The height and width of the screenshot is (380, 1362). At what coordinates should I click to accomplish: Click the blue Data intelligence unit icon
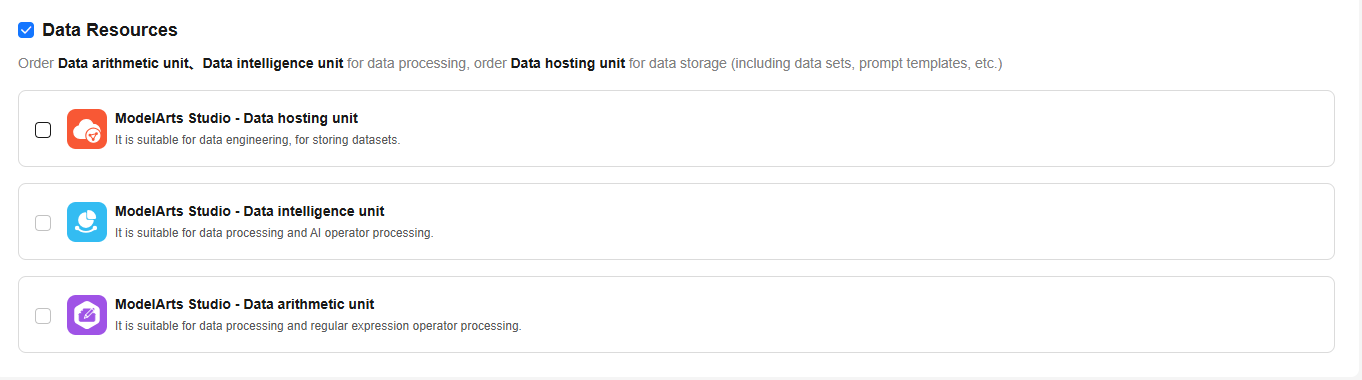point(87,222)
